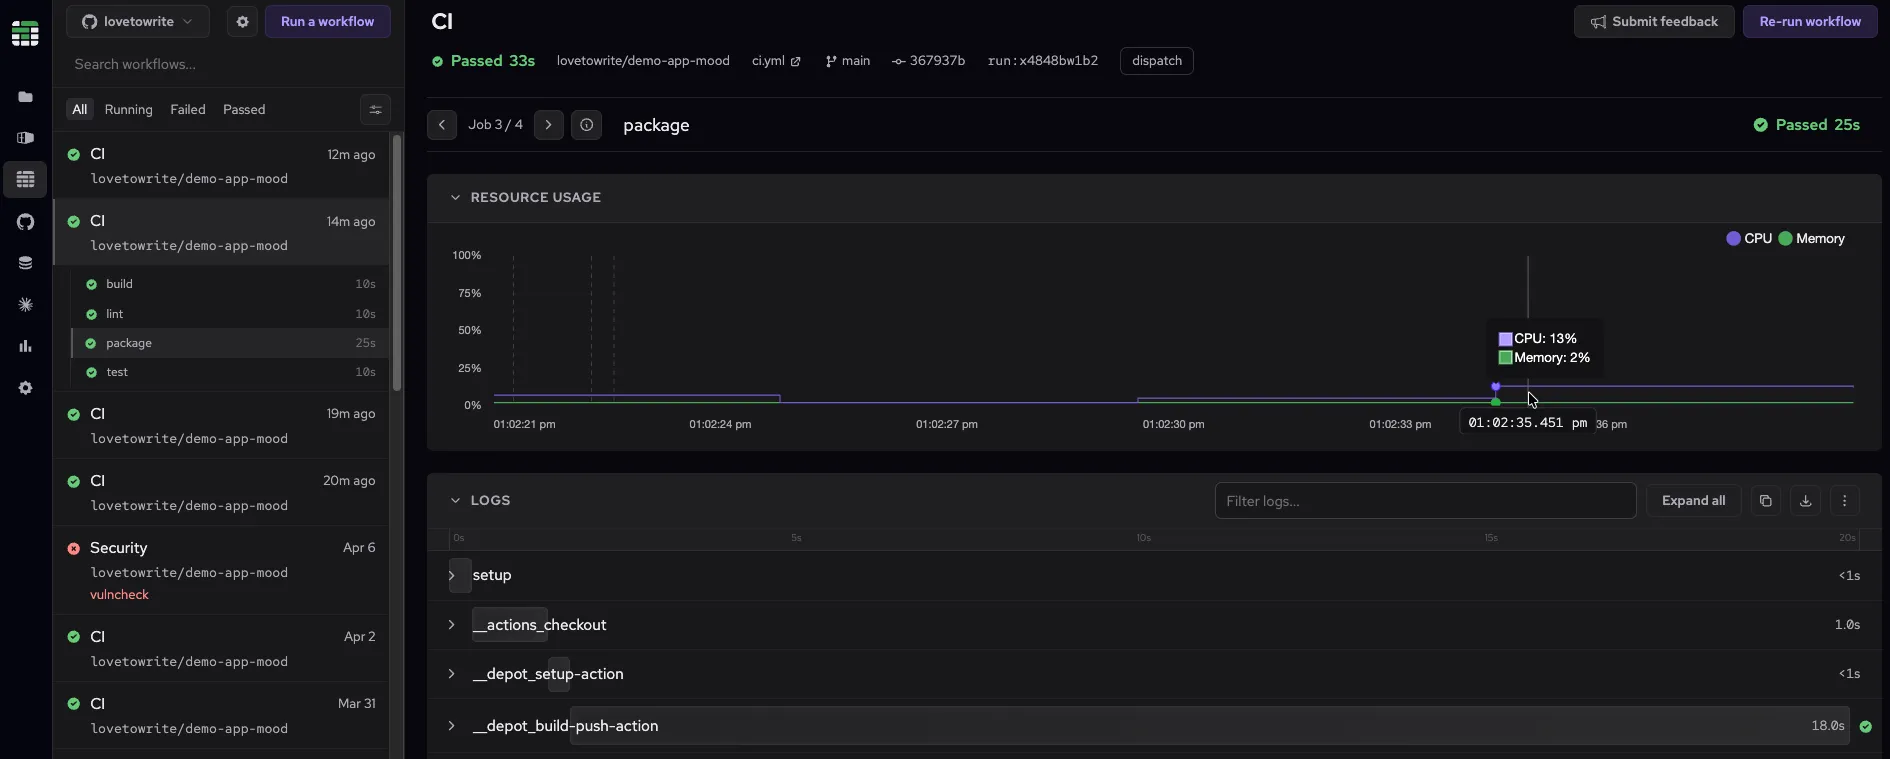This screenshot has width=1890, height=759.
Task: Open the CI run from 19m ago
Action: (x=221, y=425)
